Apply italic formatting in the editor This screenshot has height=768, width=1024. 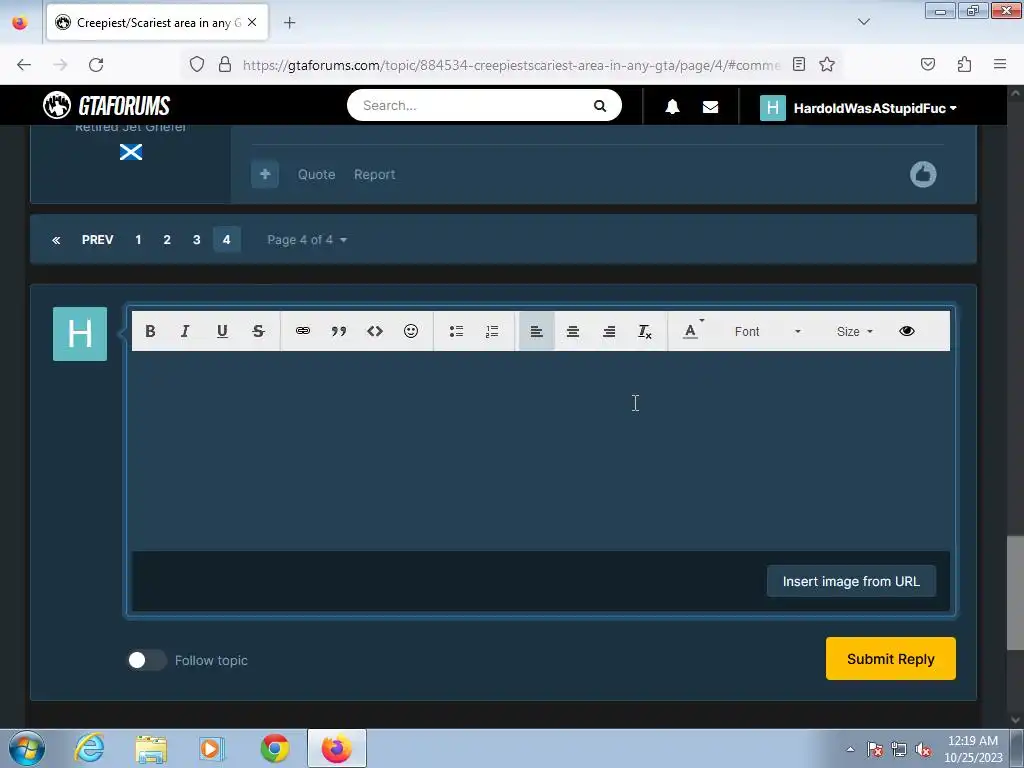tap(185, 331)
